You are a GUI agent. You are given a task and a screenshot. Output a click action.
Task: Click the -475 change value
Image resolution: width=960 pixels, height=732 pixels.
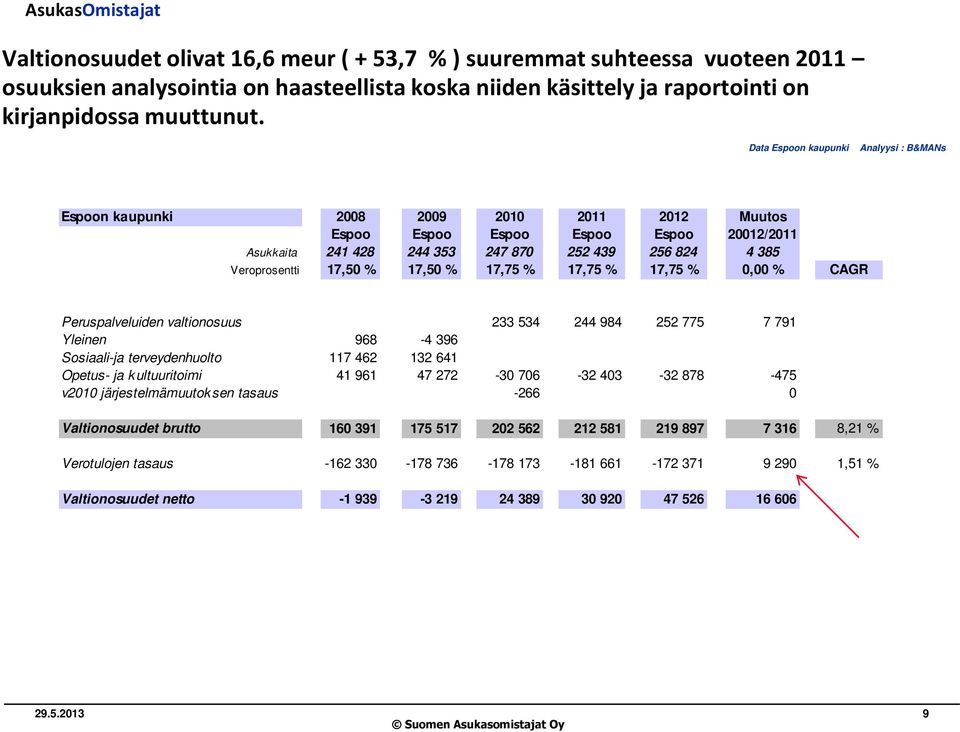click(783, 375)
